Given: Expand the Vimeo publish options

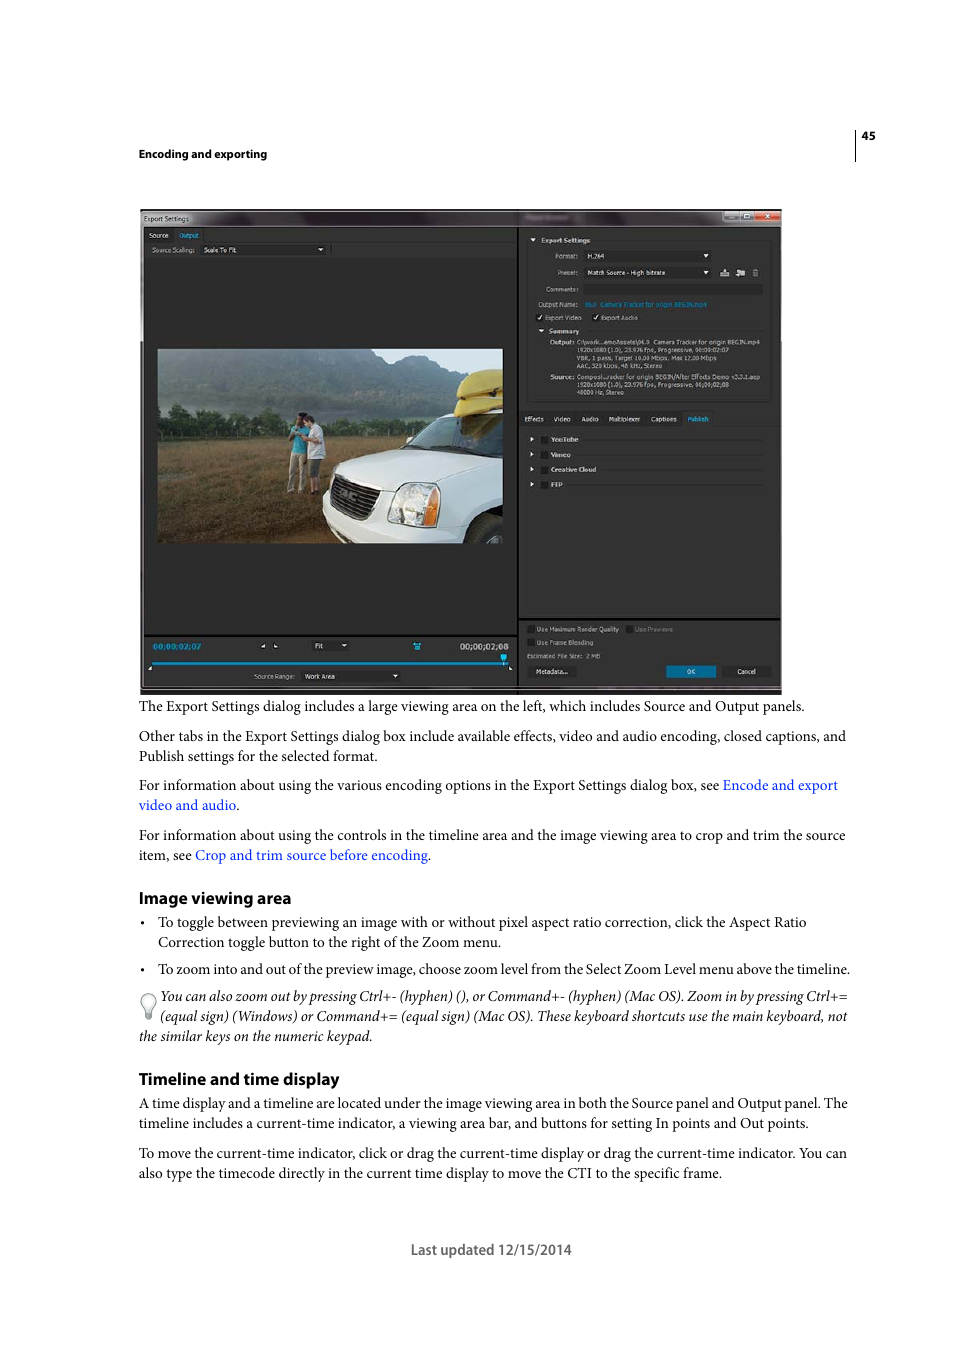Looking at the screenshot, I should coord(532,454).
